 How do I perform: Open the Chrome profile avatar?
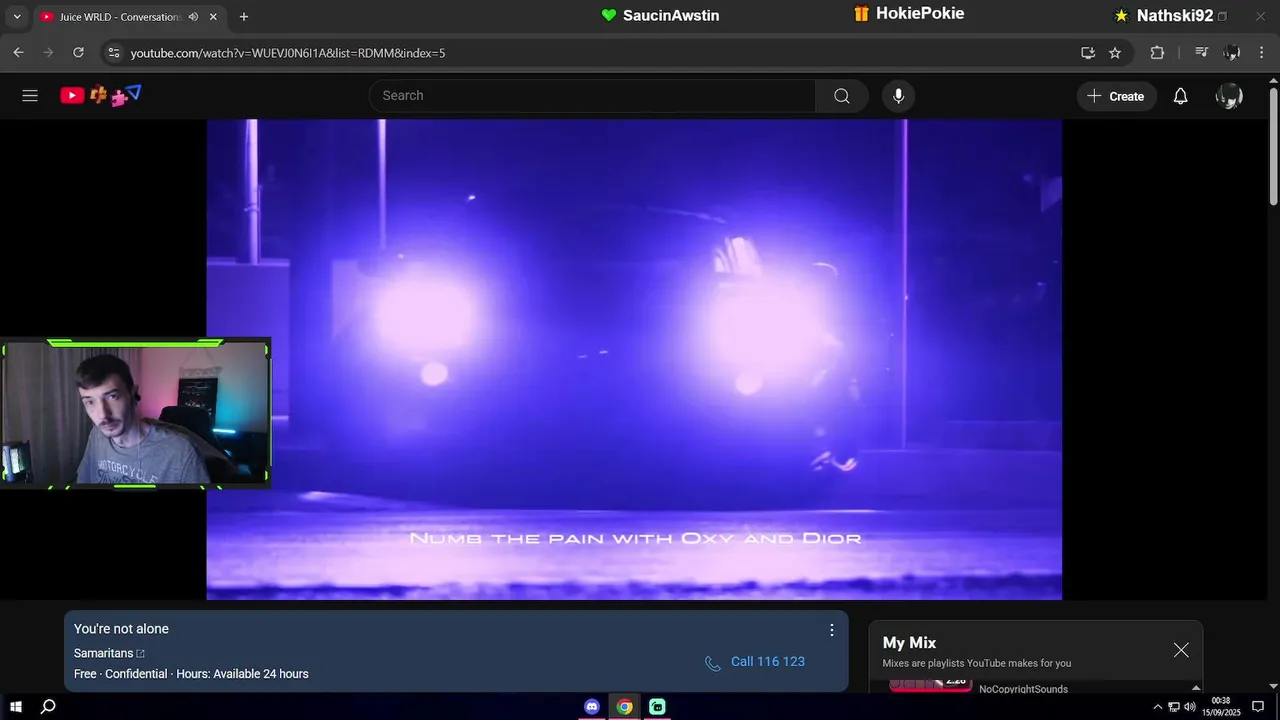click(1232, 53)
